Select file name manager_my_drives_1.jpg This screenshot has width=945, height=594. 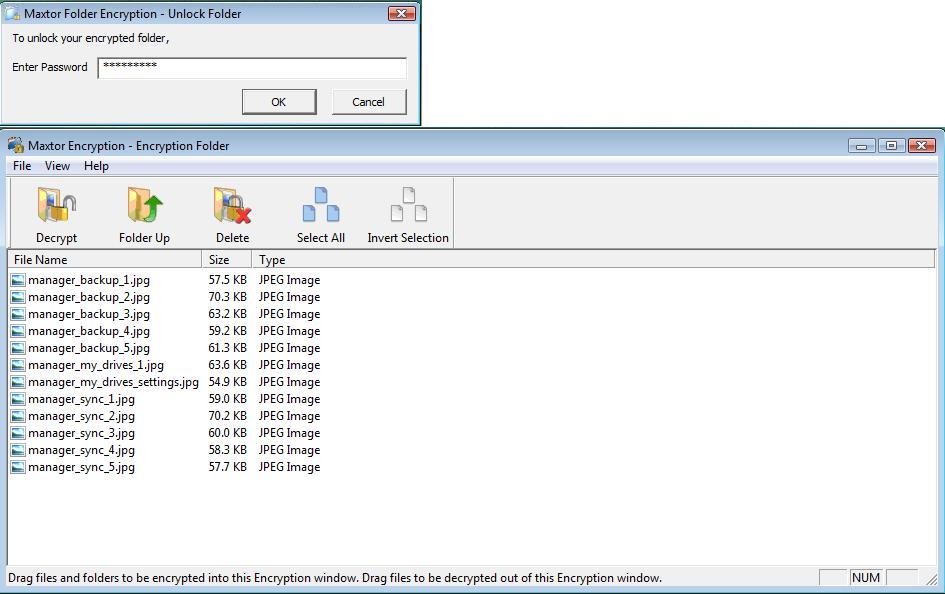pyautogui.click(x=96, y=365)
